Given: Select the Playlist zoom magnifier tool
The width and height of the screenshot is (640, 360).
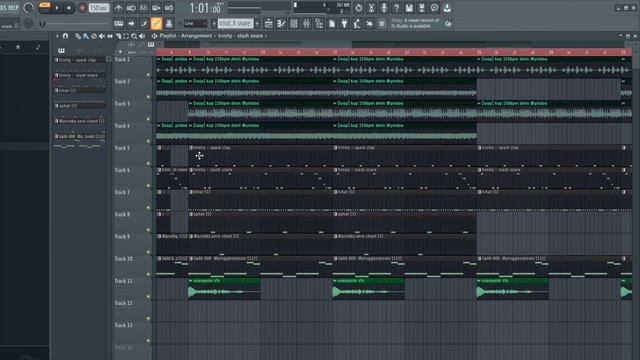Looking at the screenshot, I should tap(134, 36).
